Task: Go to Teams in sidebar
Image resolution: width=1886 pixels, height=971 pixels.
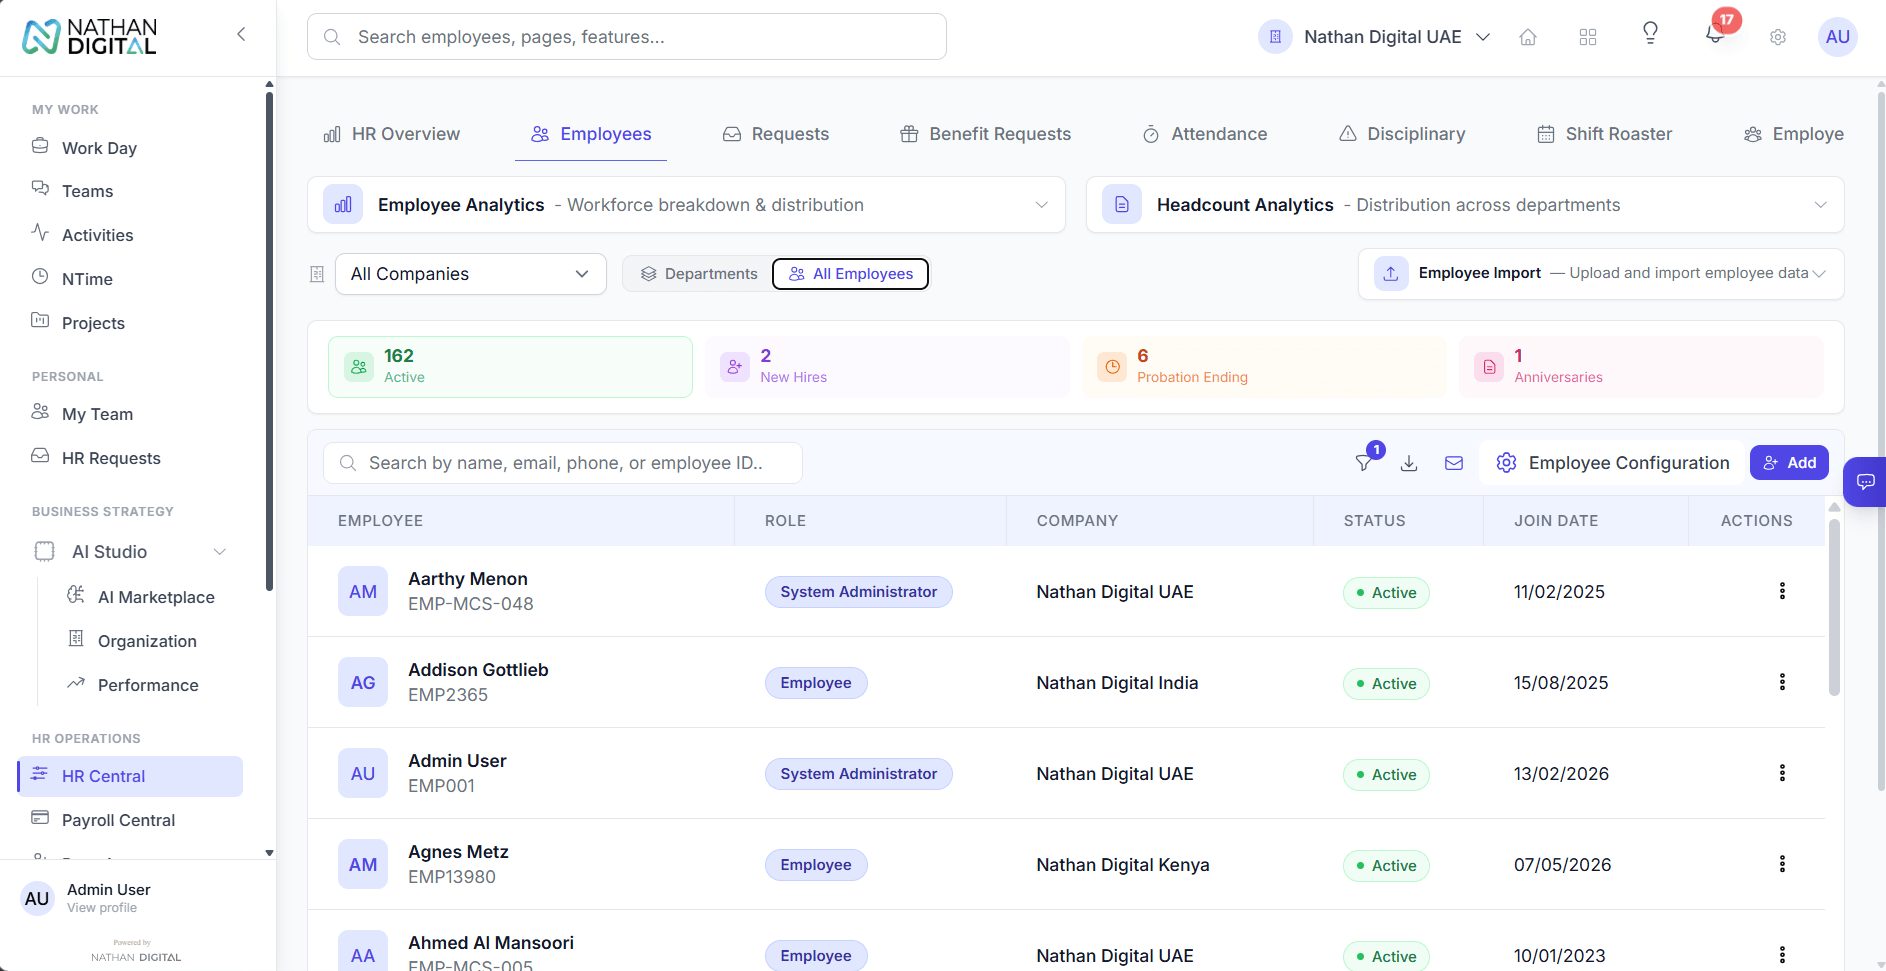Action: point(130,191)
